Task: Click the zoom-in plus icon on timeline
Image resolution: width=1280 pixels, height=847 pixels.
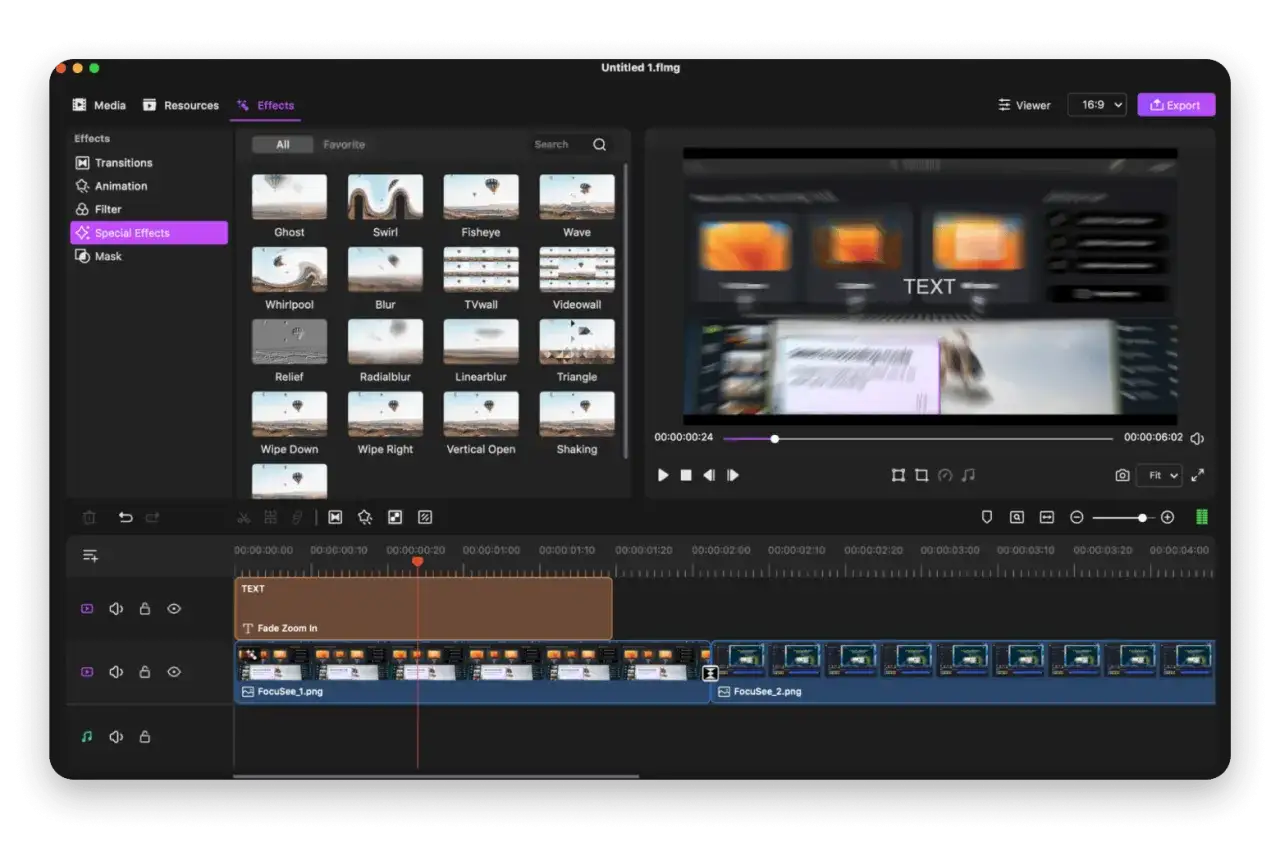Action: (1167, 517)
